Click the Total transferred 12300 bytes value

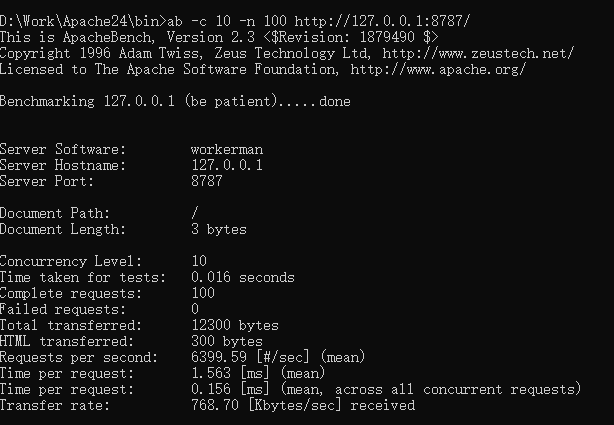coord(235,325)
